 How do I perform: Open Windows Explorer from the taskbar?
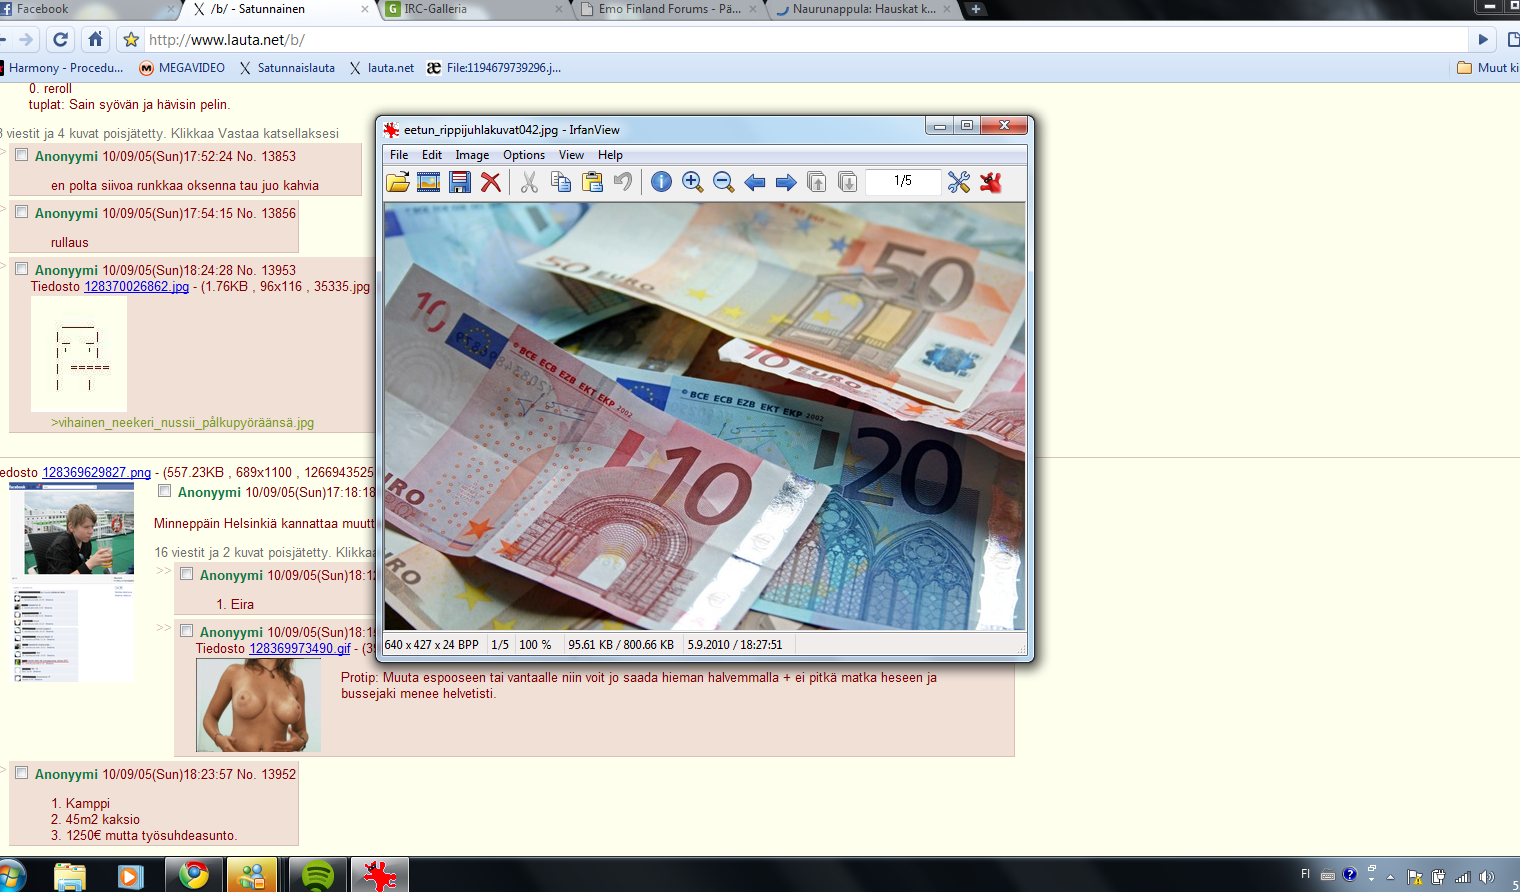tap(70, 876)
